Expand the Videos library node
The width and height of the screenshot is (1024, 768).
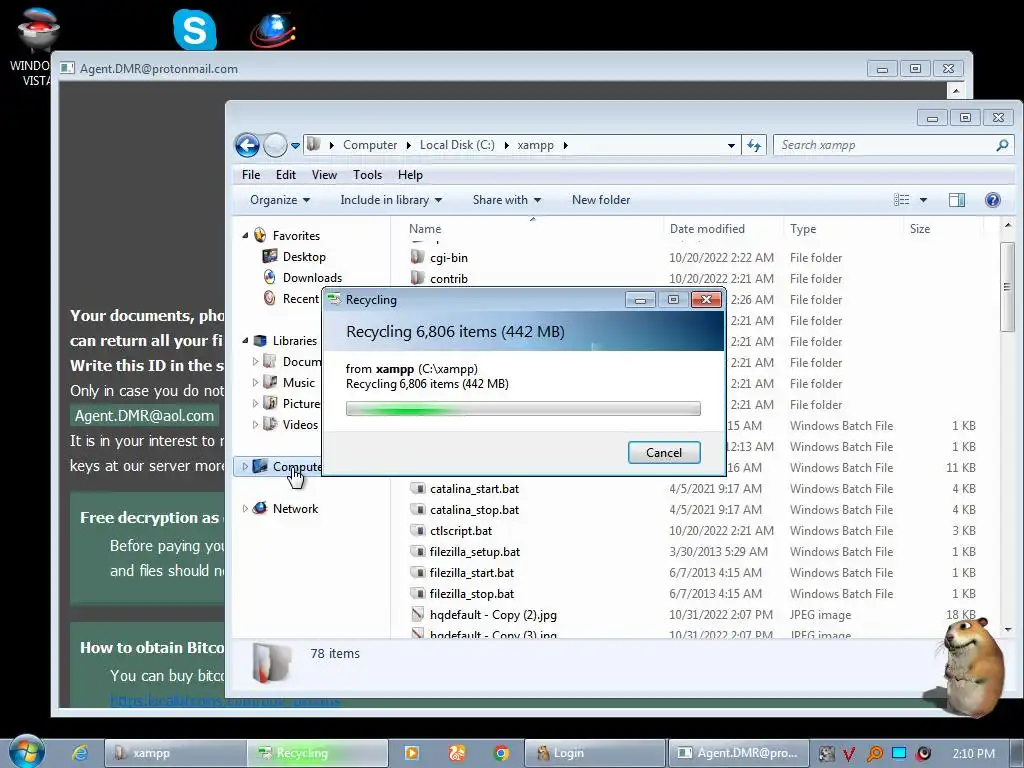click(255, 424)
